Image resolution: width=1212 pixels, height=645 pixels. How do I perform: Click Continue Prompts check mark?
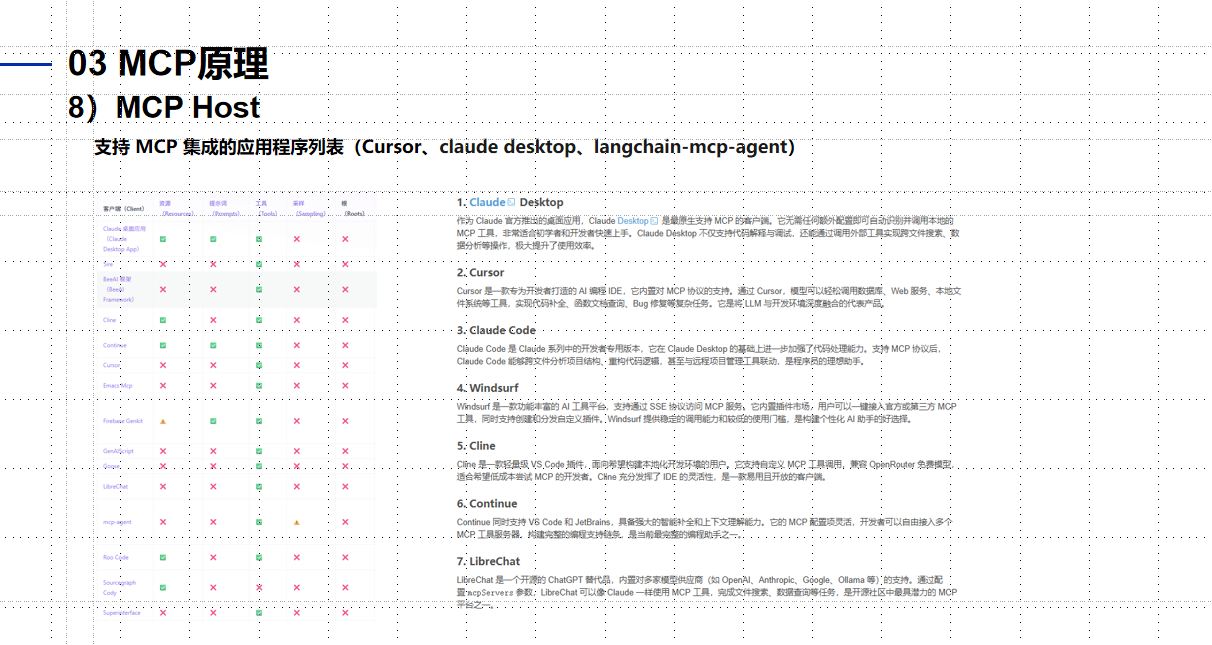click(x=213, y=345)
